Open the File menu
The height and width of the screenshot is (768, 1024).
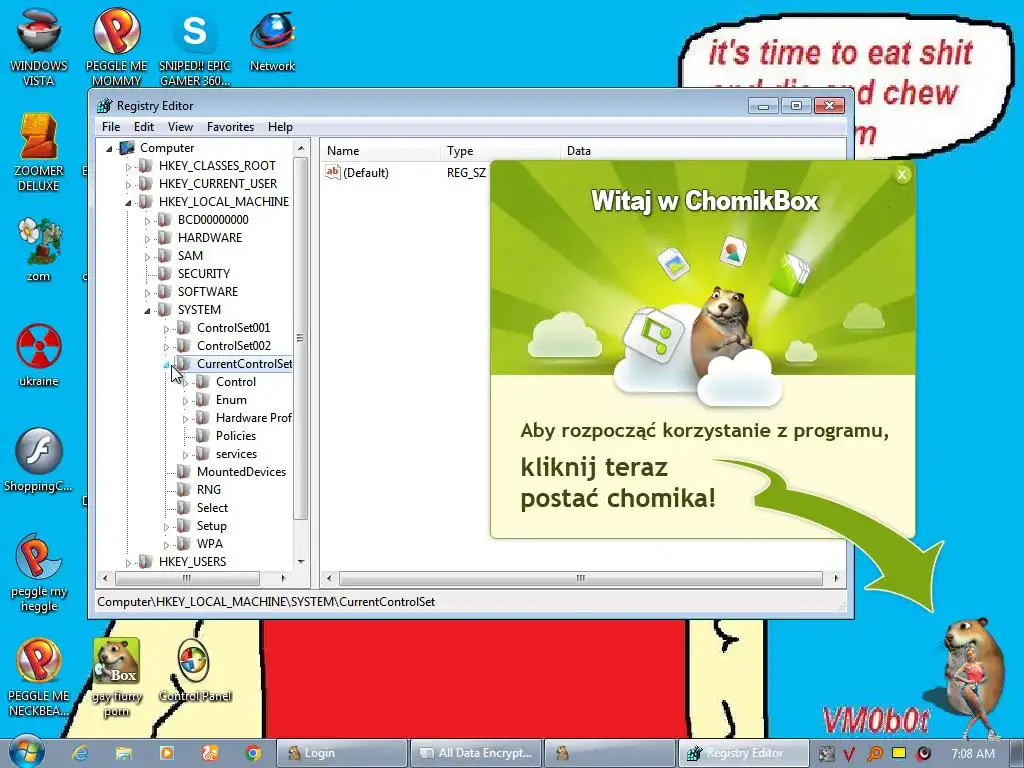111,127
